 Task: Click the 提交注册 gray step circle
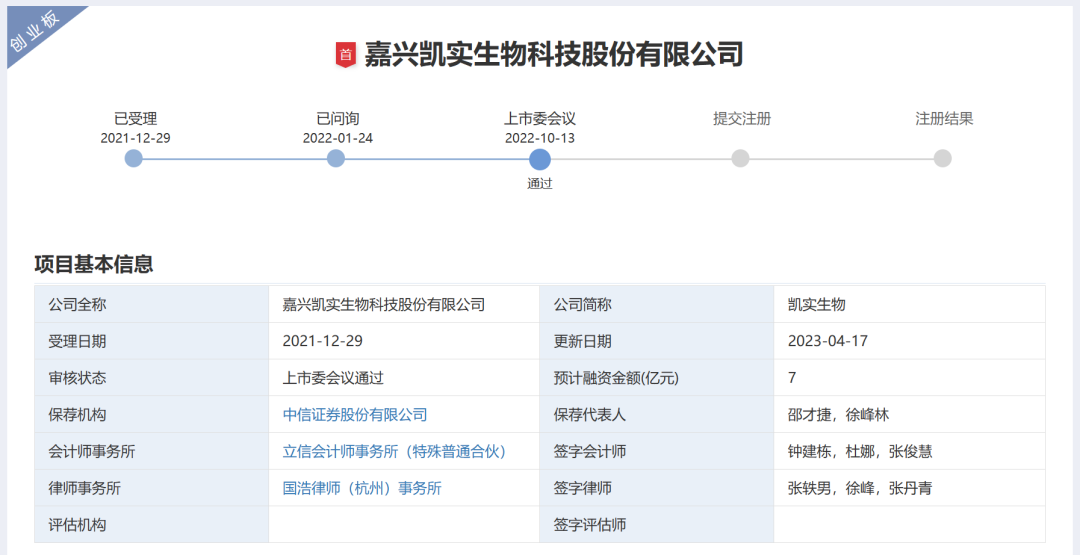[x=740, y=158]
